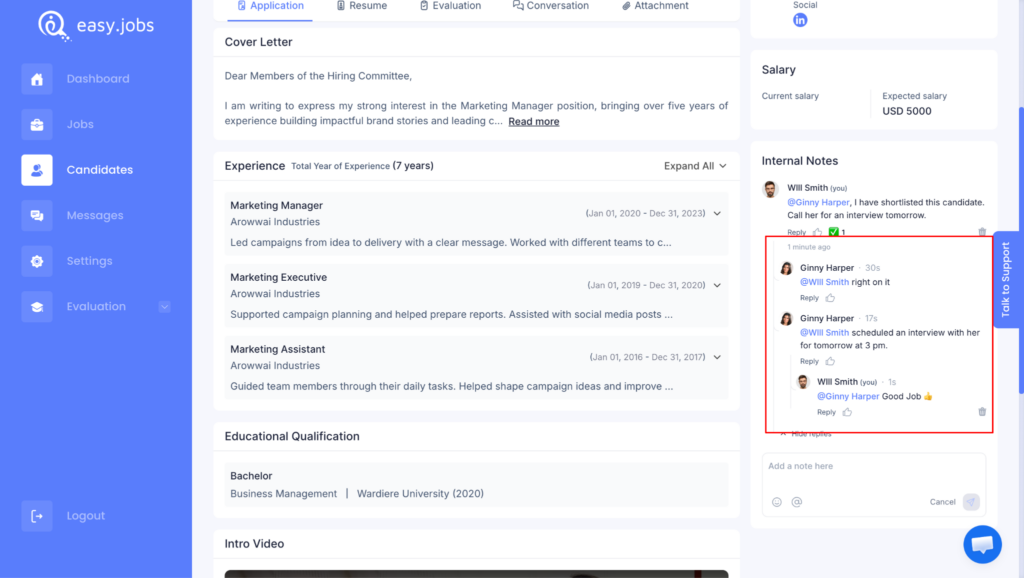Image resolution: width=1024 pixels, height=578 pixels.
Task: Click the 'Bachelor' qualification text
Action: click(251, 476)
